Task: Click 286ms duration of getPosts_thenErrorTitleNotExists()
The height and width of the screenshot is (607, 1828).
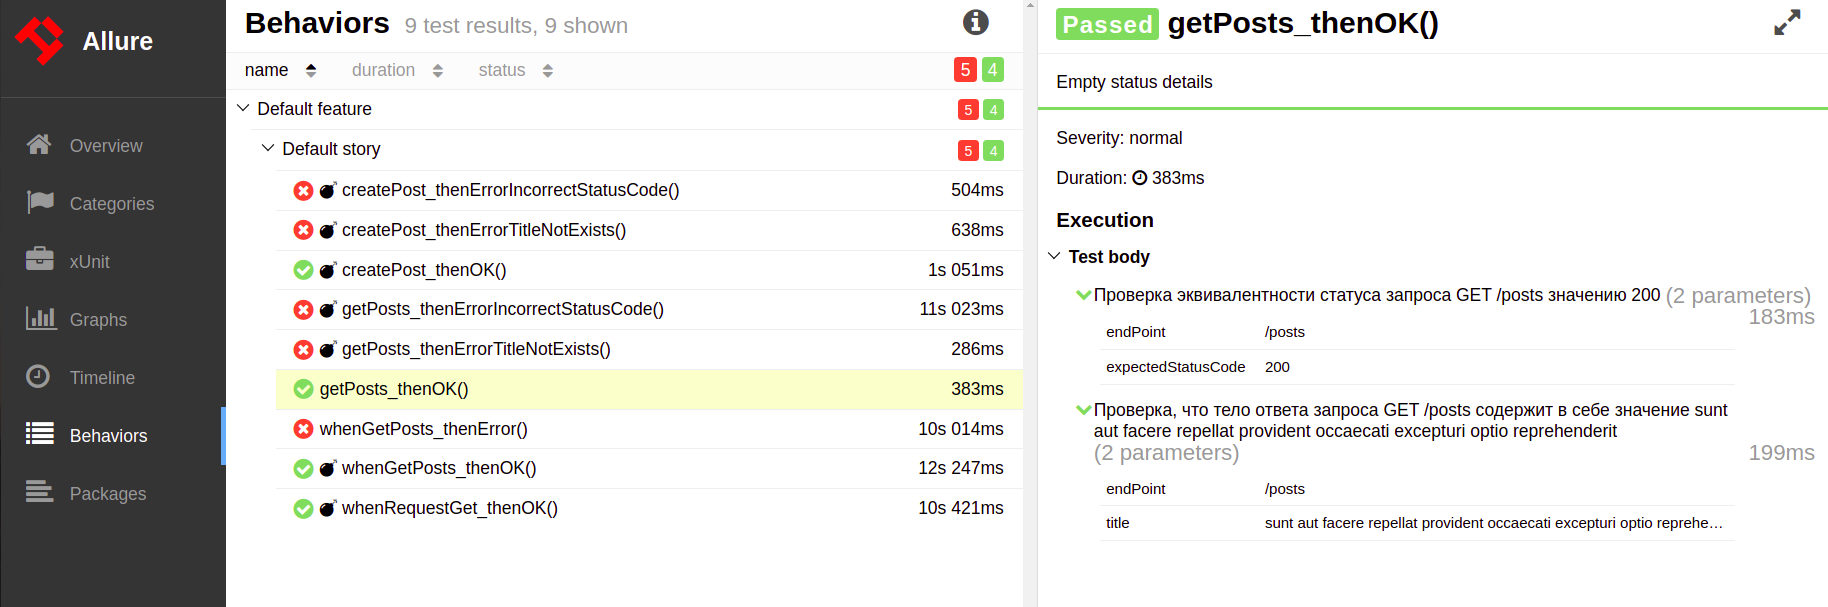Action: [977, 349]
